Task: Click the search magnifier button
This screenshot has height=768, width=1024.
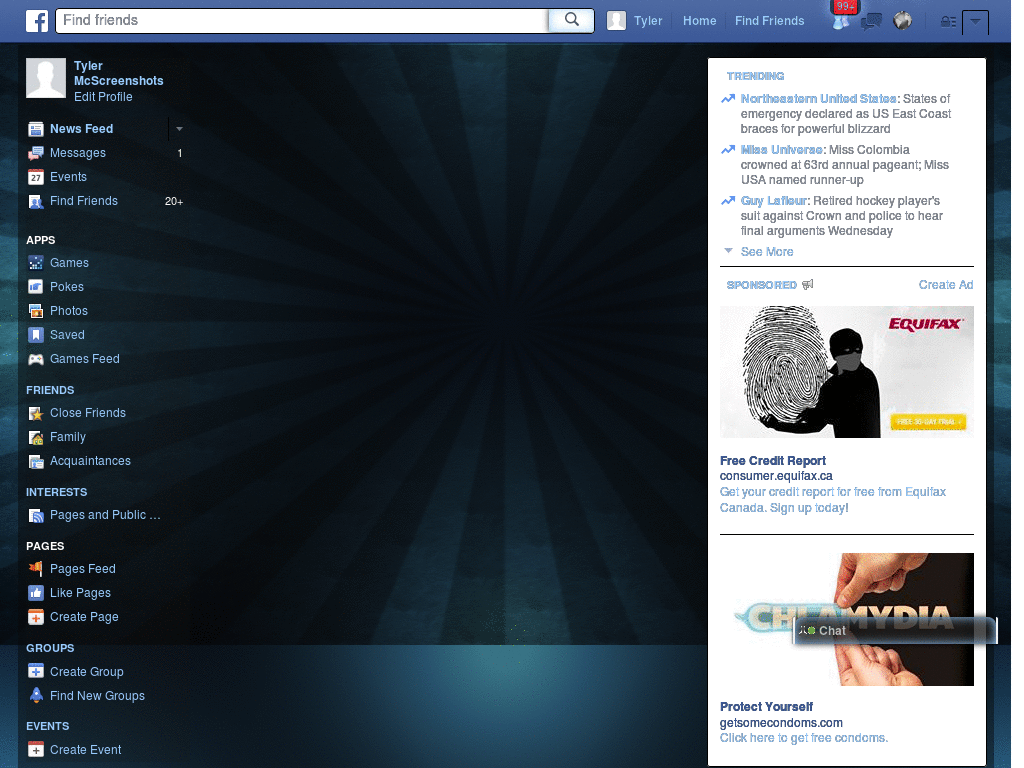Action: pos(571,20)
